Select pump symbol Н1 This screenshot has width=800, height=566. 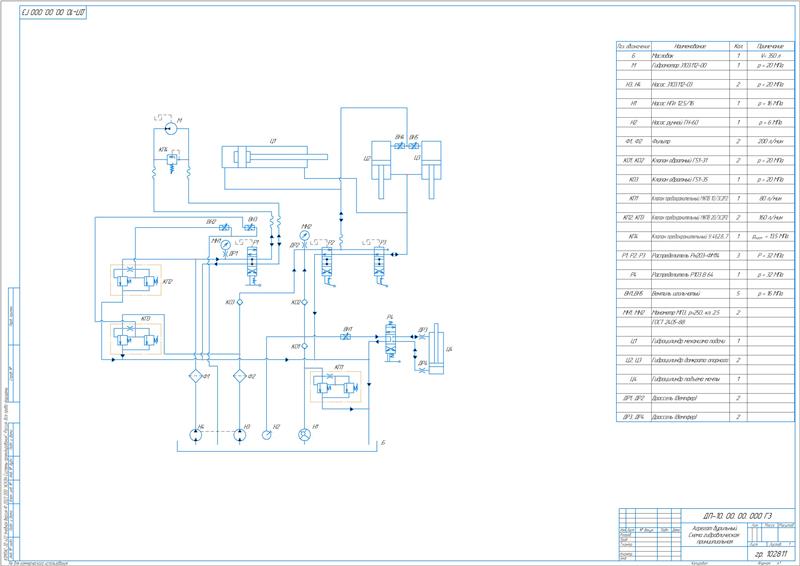(305, 435)
